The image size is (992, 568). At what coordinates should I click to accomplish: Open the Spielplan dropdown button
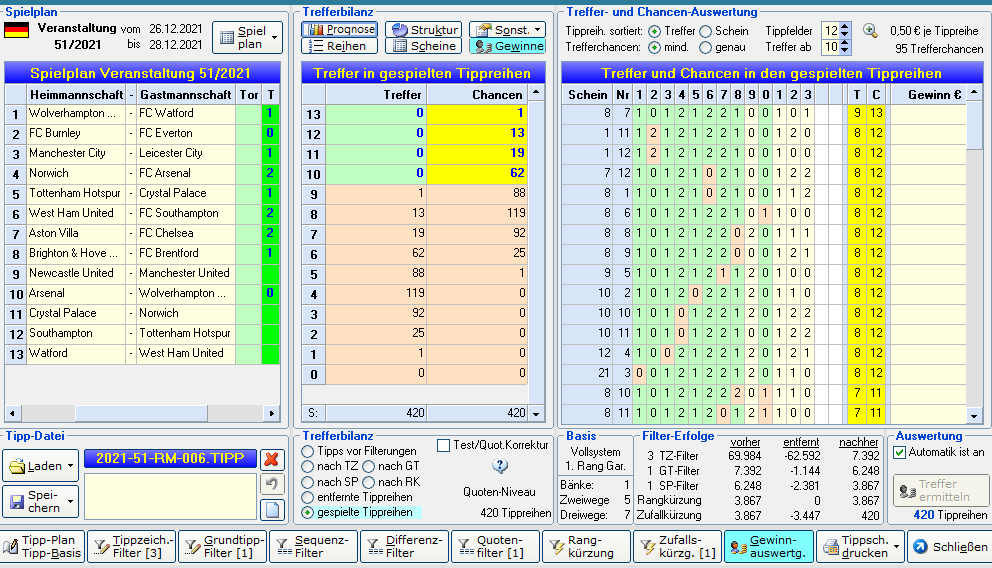(247, 37)
